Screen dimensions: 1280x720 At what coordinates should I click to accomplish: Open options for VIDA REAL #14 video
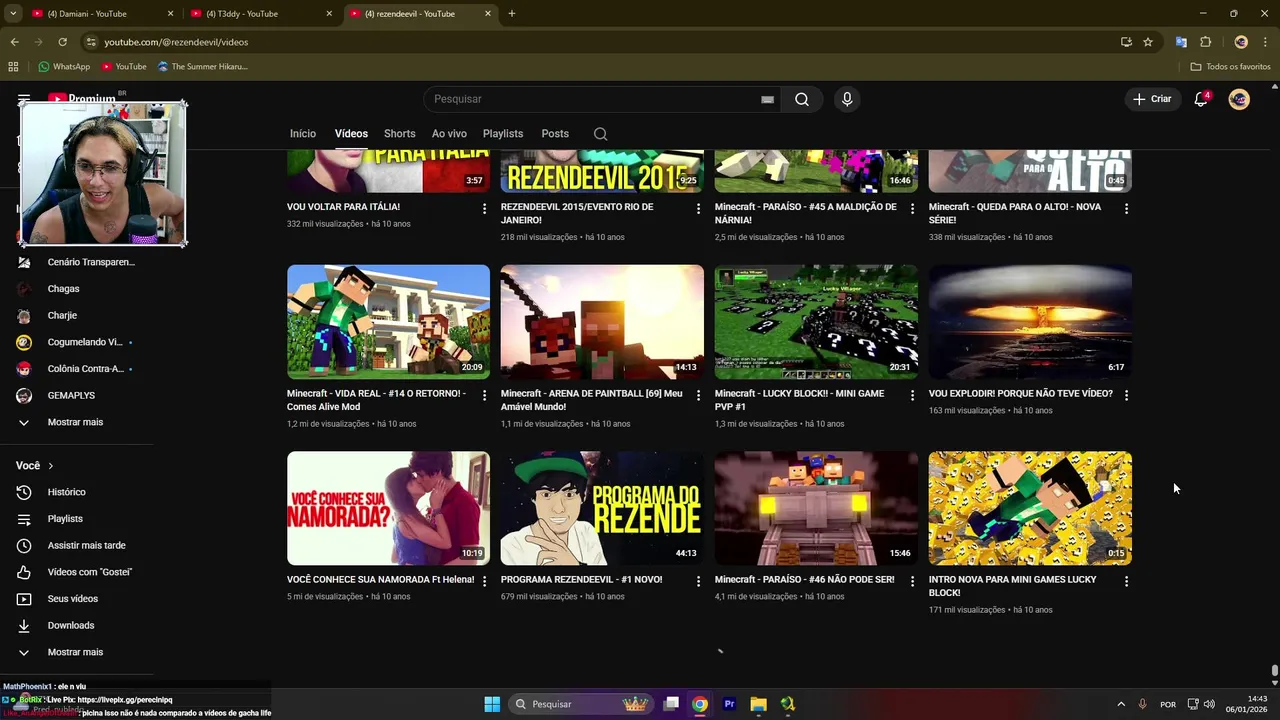(484, 395)
